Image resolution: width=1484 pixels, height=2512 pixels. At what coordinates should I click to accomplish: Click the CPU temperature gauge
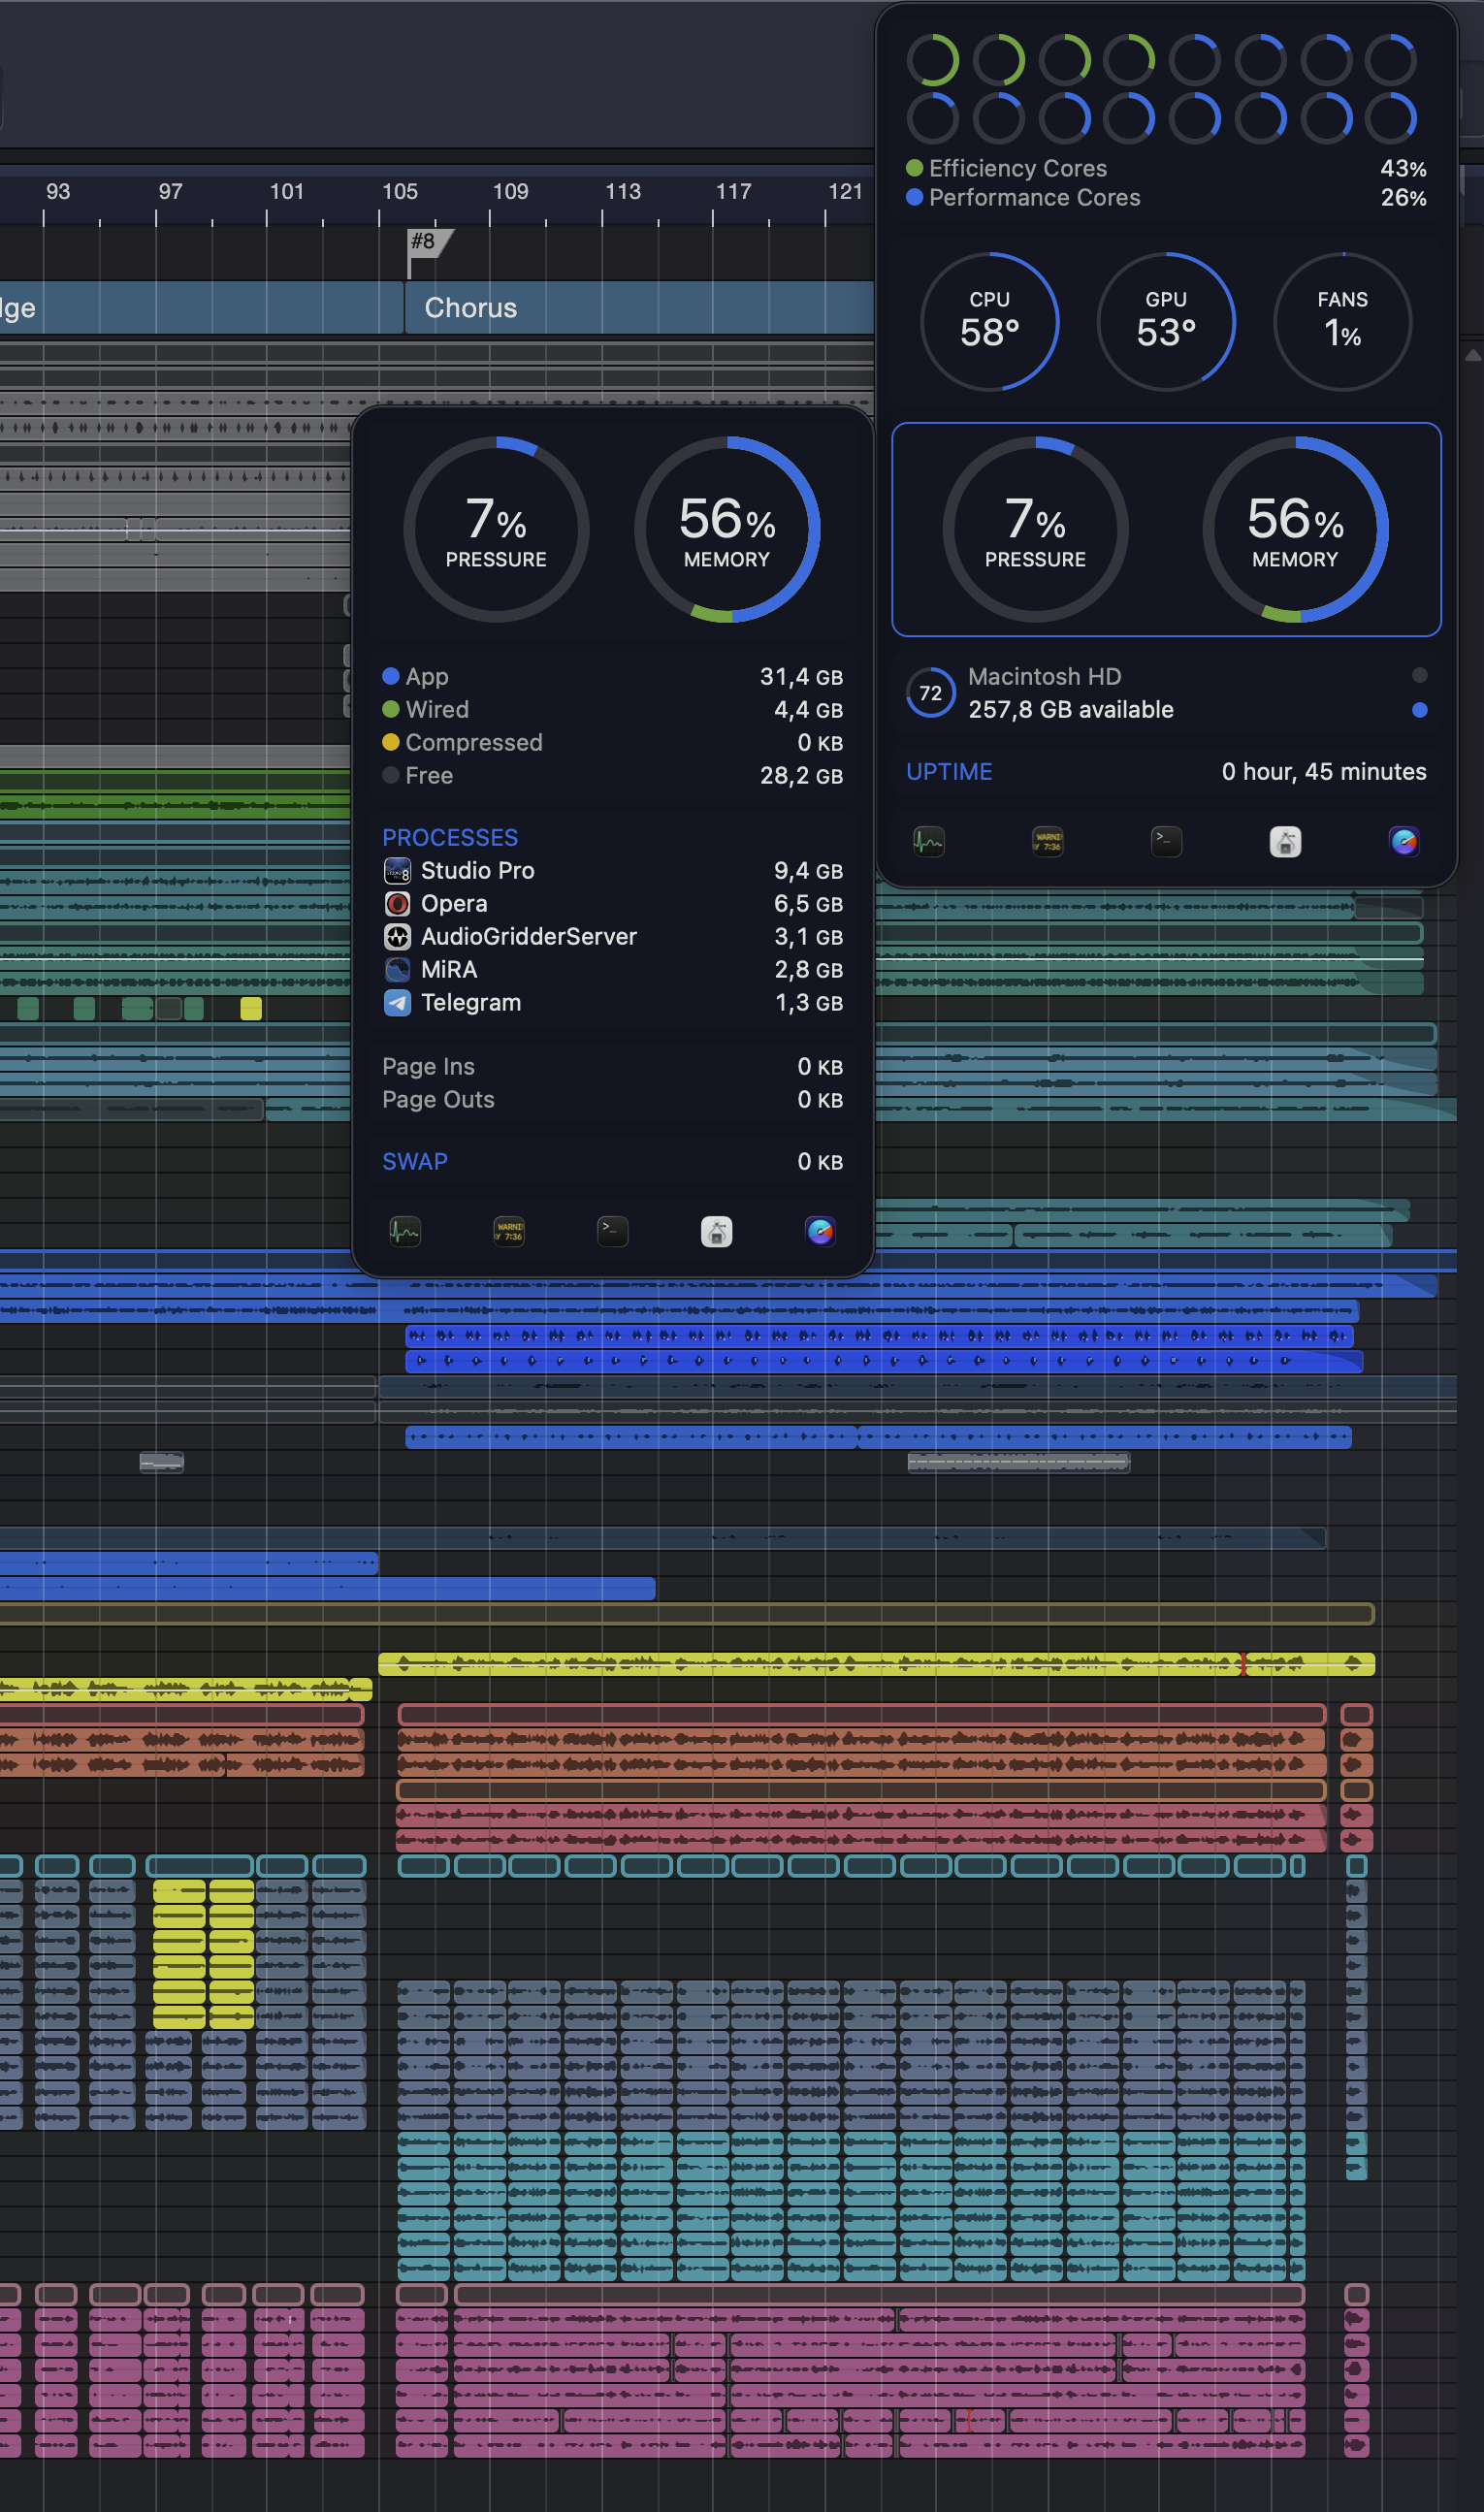[989, 322]
